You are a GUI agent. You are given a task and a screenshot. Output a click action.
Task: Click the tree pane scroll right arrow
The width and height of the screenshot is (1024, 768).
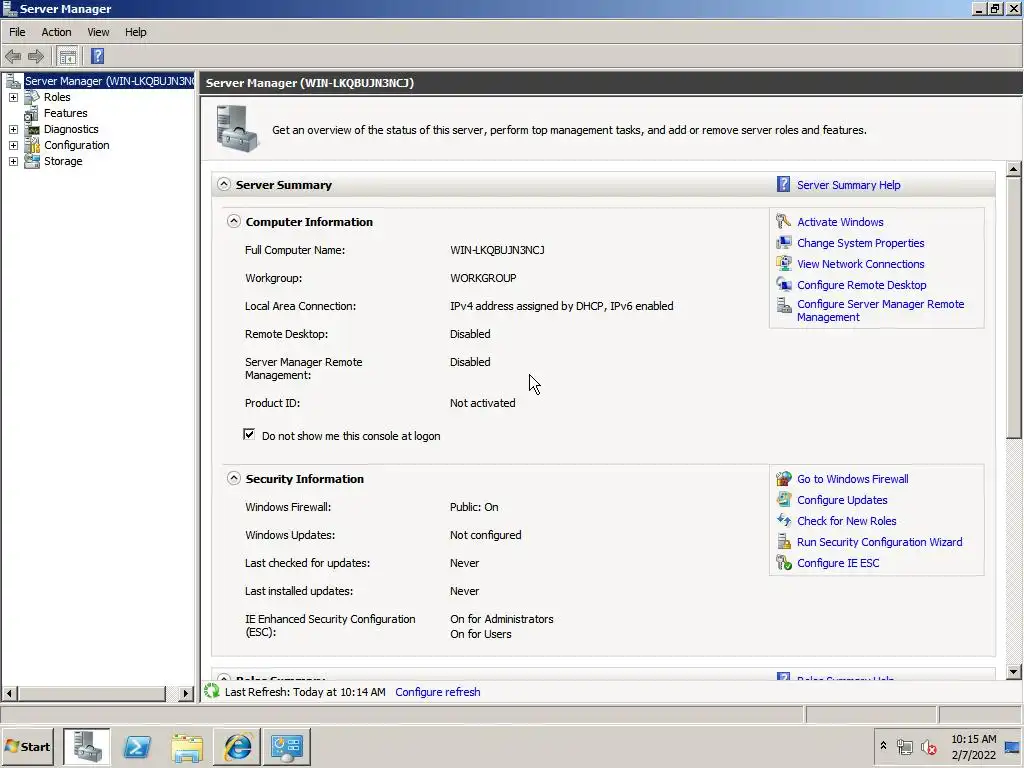coord(186,693)
